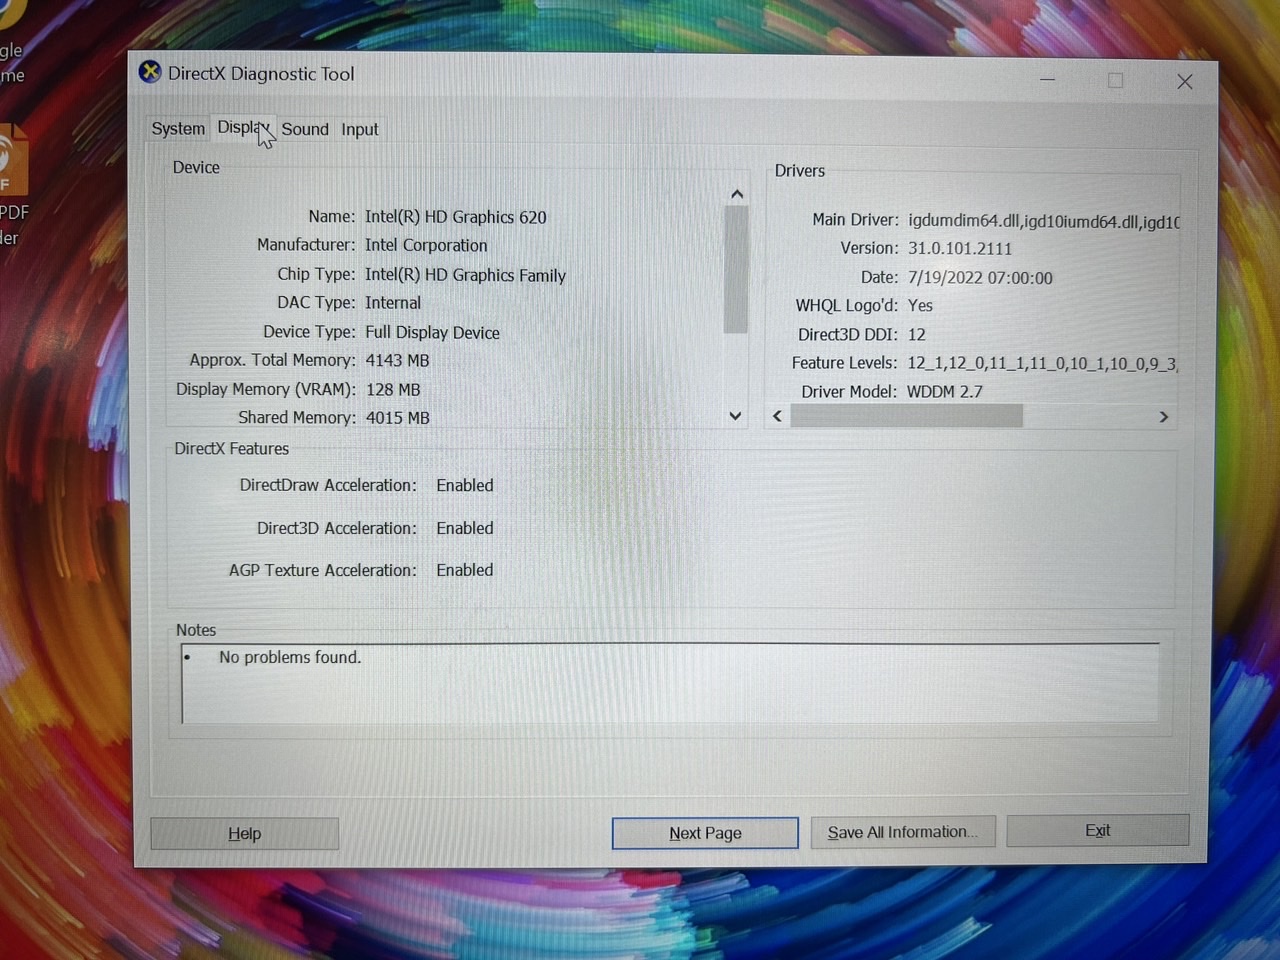1280x960 pixels.
Task: Click the driver model 'WDDM 2.7'
Action: pos(945,391)
